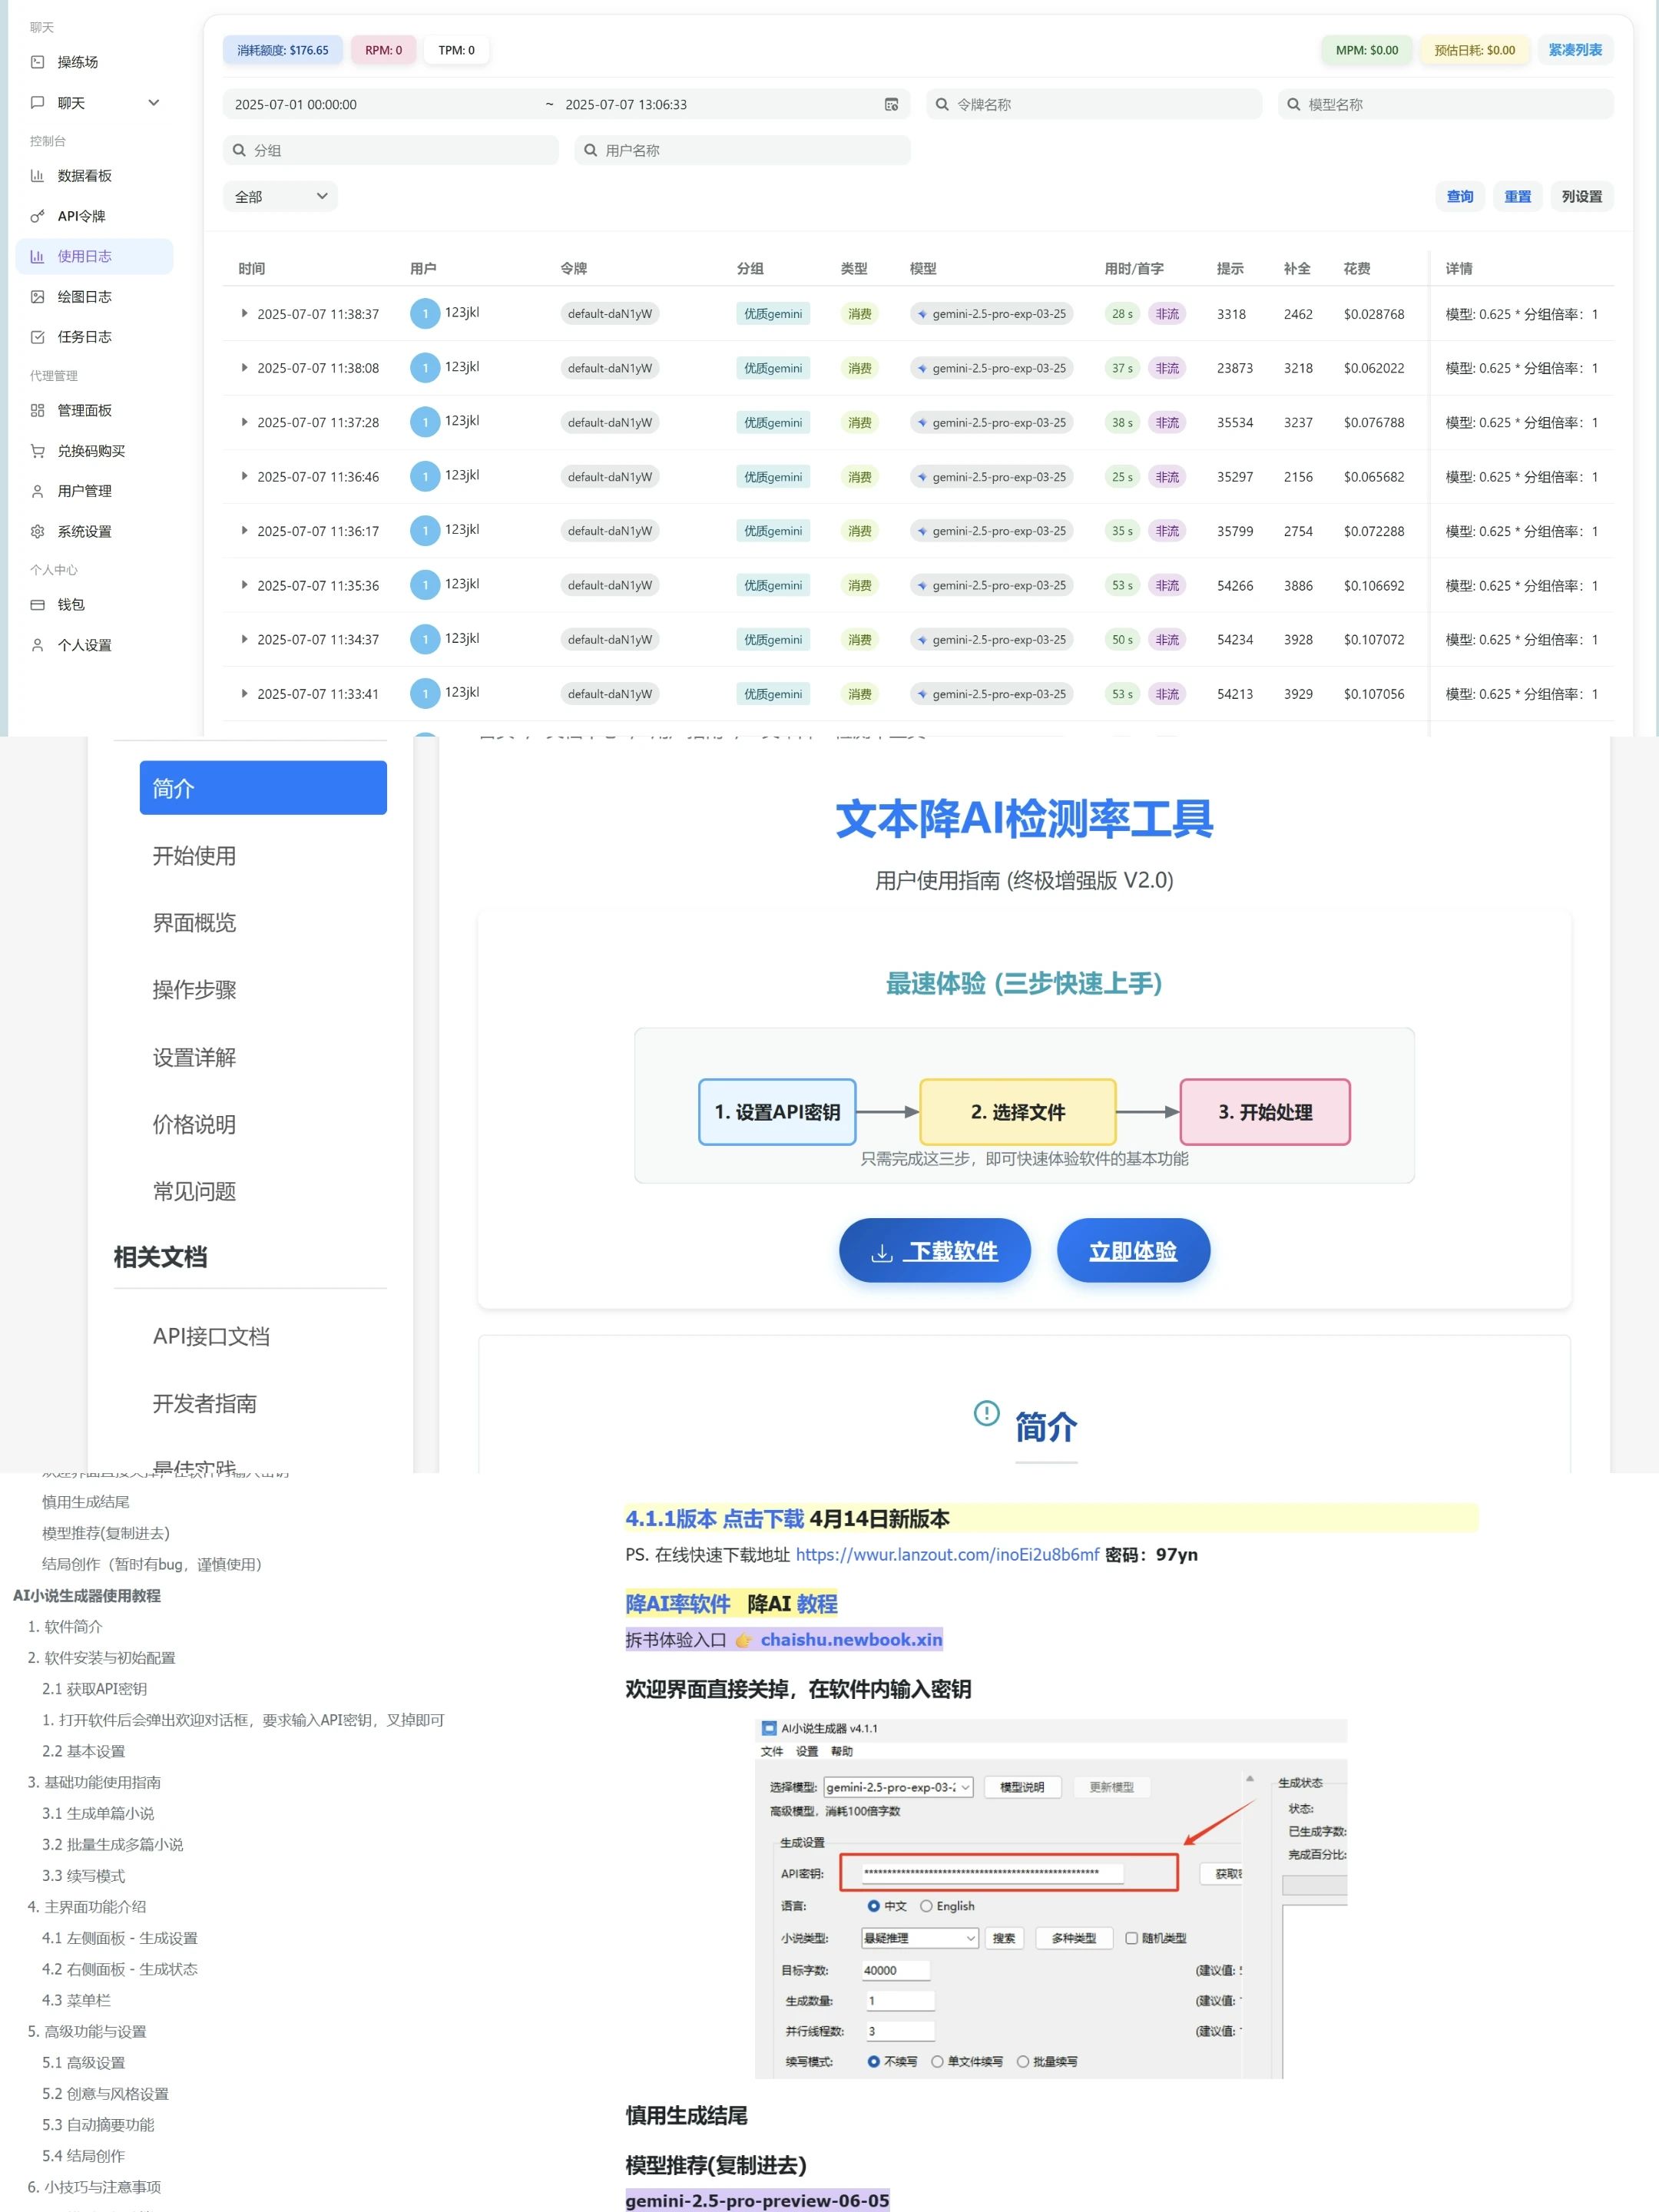Click the API令牌 key icon in the sidebar
The width and height of the screenshot is (1659, 2212).
click(37, 216)
